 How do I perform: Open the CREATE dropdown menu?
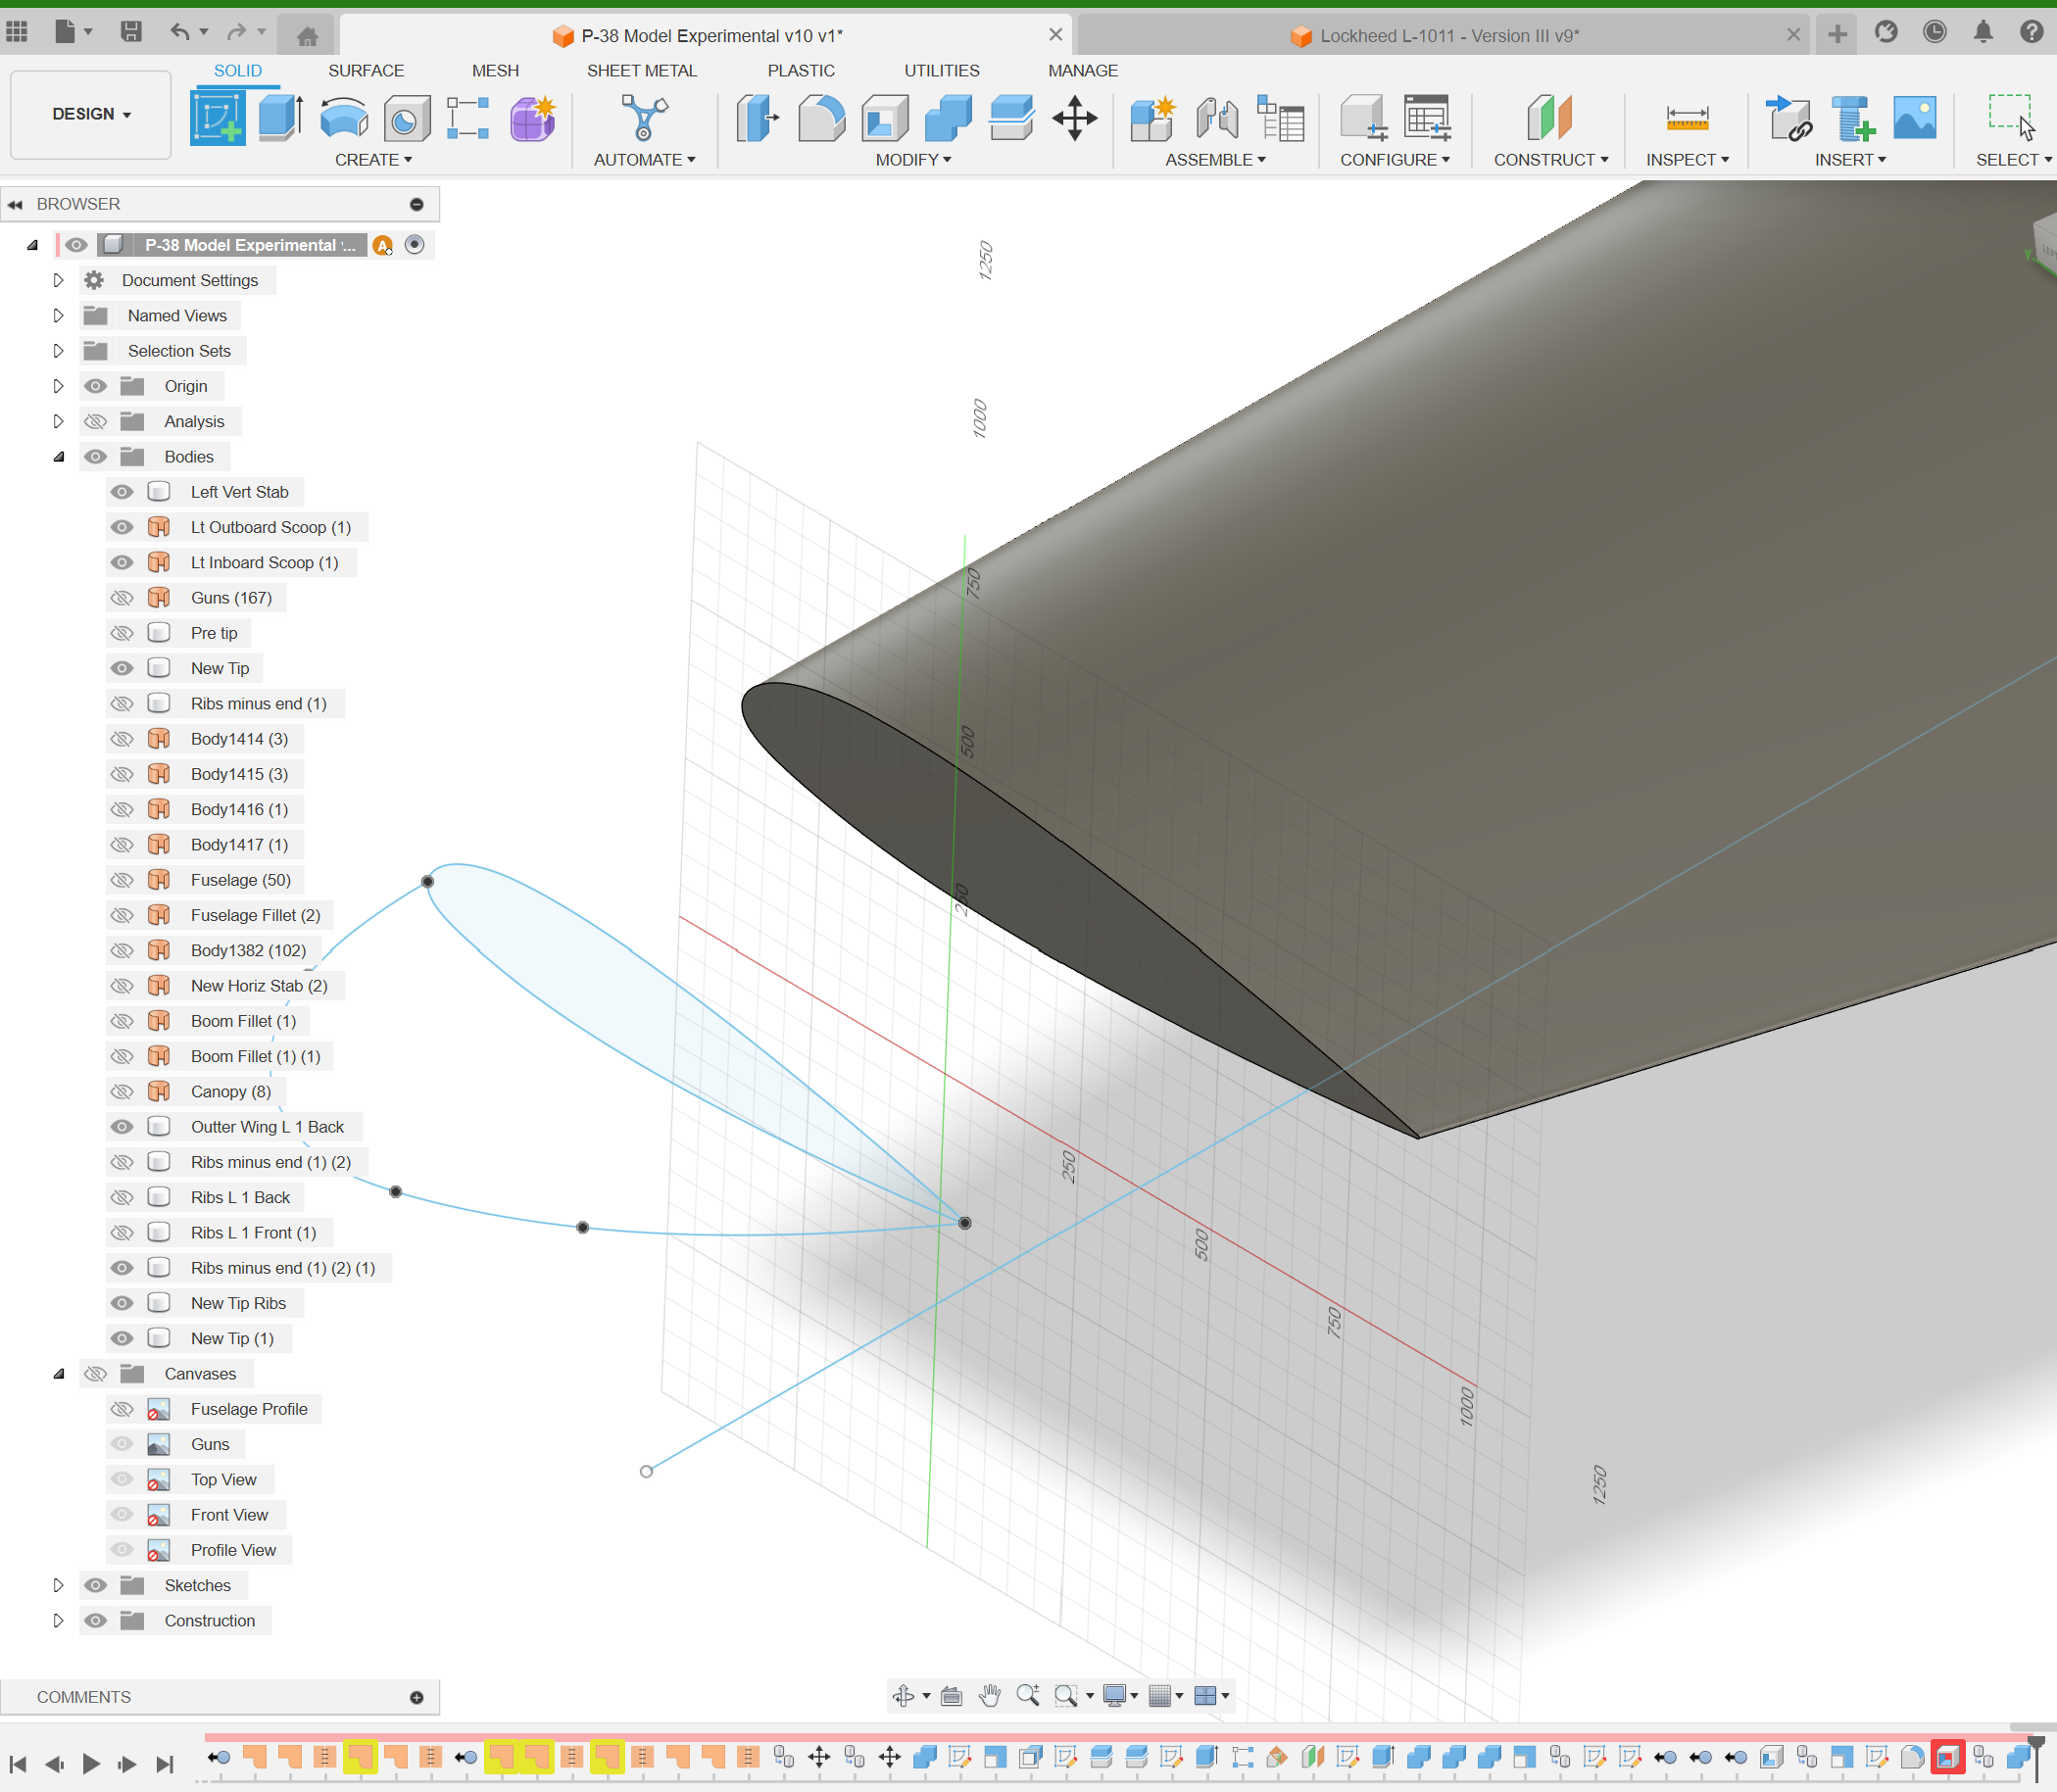373,160
